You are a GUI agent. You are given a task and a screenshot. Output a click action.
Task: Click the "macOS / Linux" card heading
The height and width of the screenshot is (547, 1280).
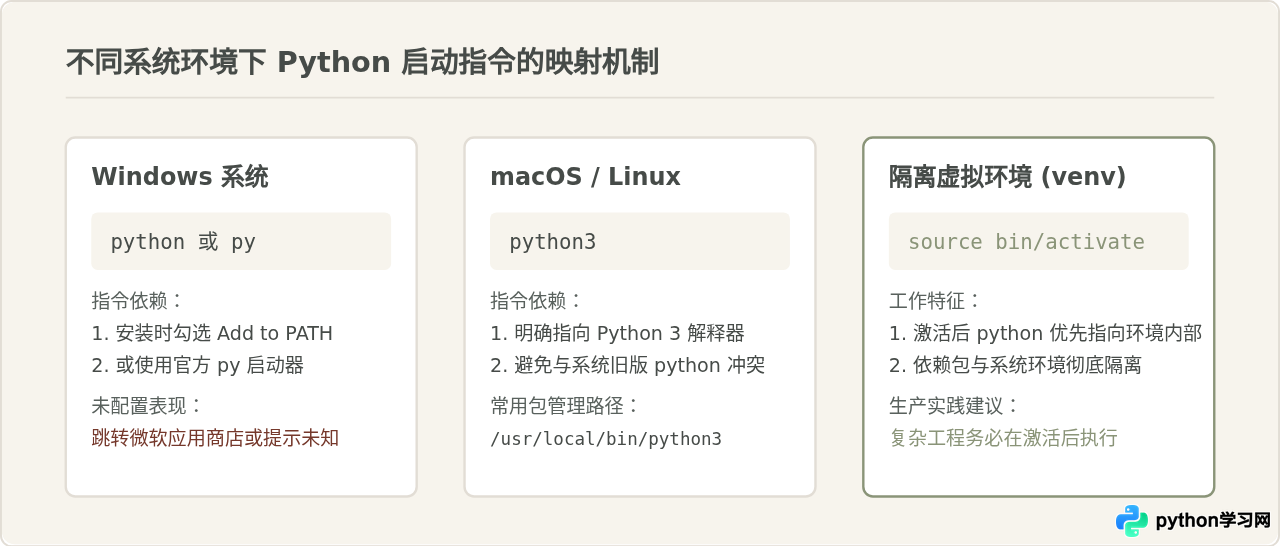click(585, 177)
